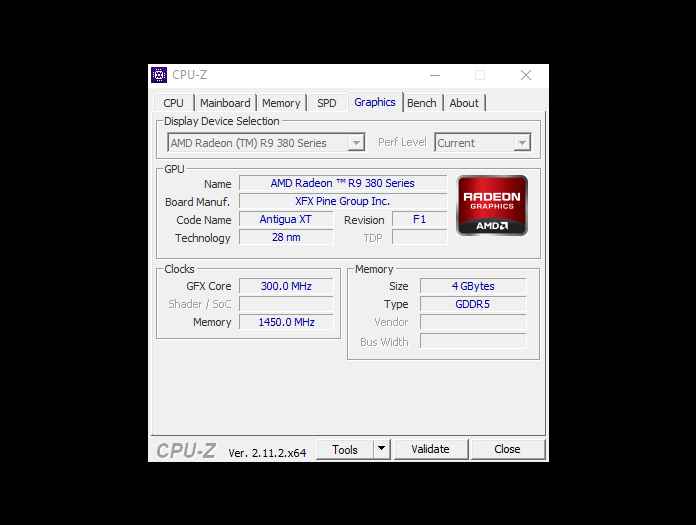Click the Validate button
Screen dimensions: 696x525
(431, 449)
